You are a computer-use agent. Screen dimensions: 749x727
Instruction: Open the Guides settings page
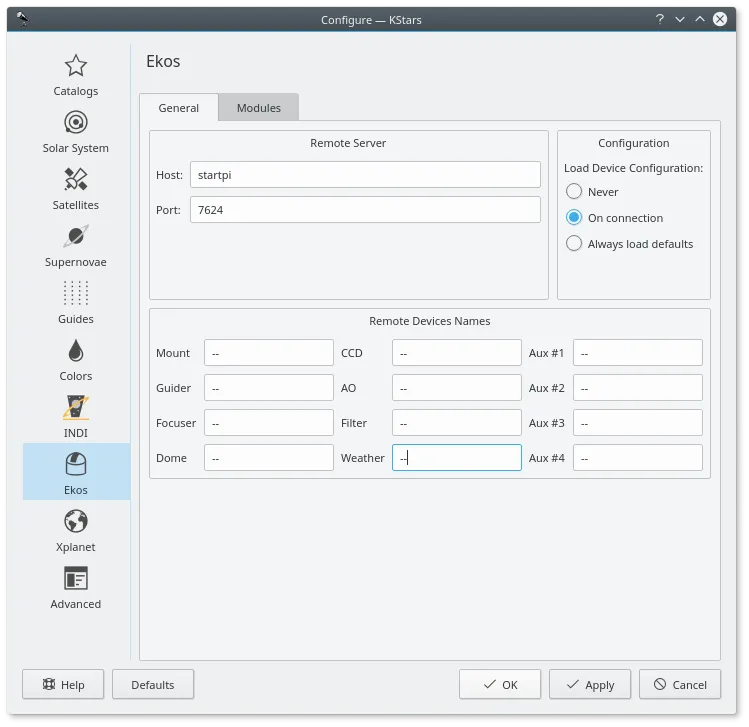click(x=75, y=302)
